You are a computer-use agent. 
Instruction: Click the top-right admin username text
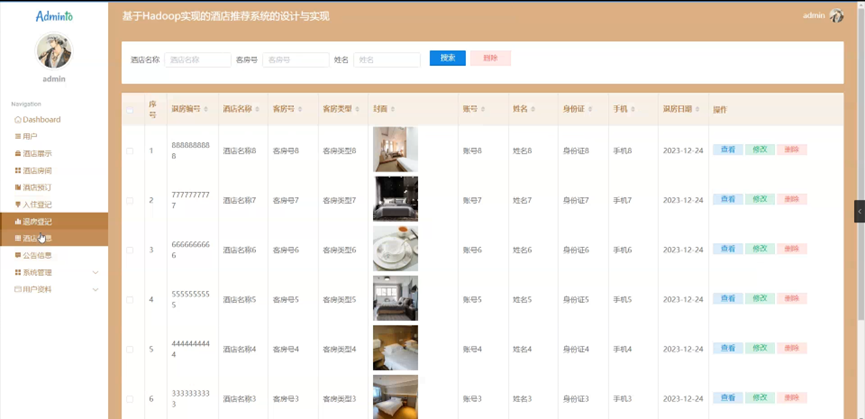[814, 15]
